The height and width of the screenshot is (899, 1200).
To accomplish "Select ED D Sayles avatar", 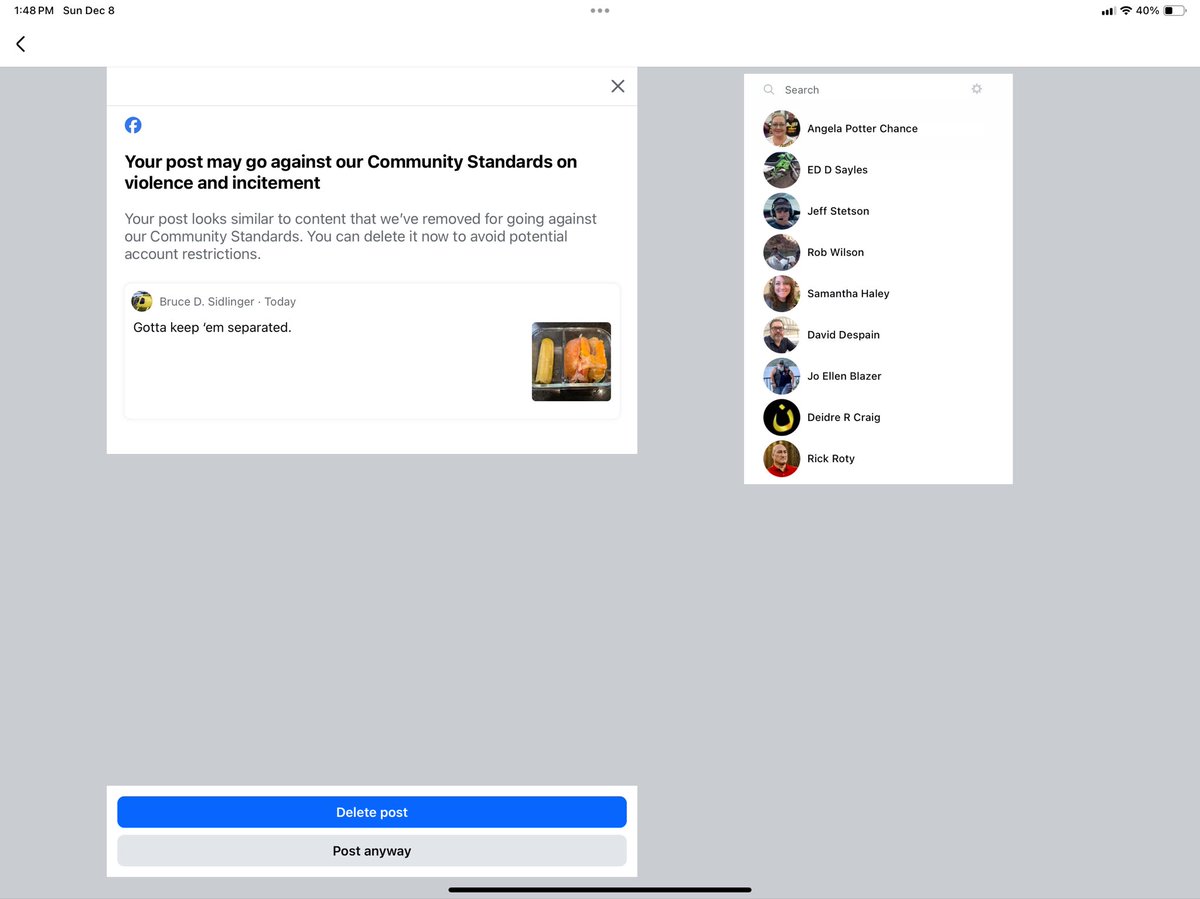I will pyautogui.click(x=781, y=170).
